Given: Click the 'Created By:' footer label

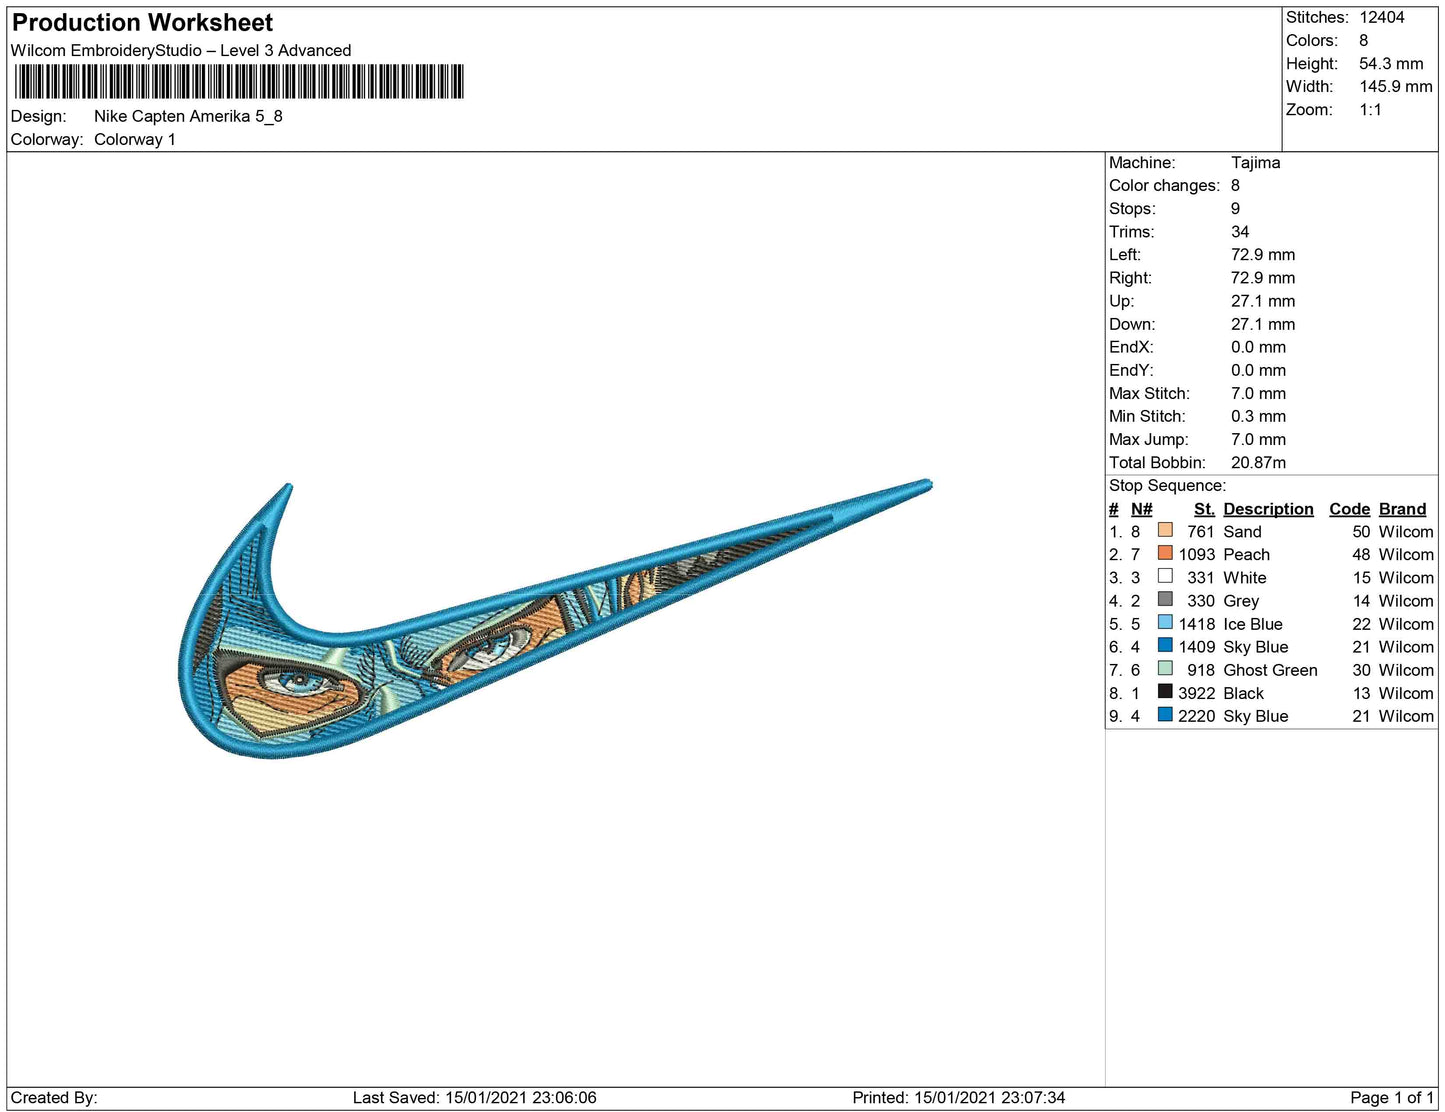Looking at the screenshot, I should 54,1097.
